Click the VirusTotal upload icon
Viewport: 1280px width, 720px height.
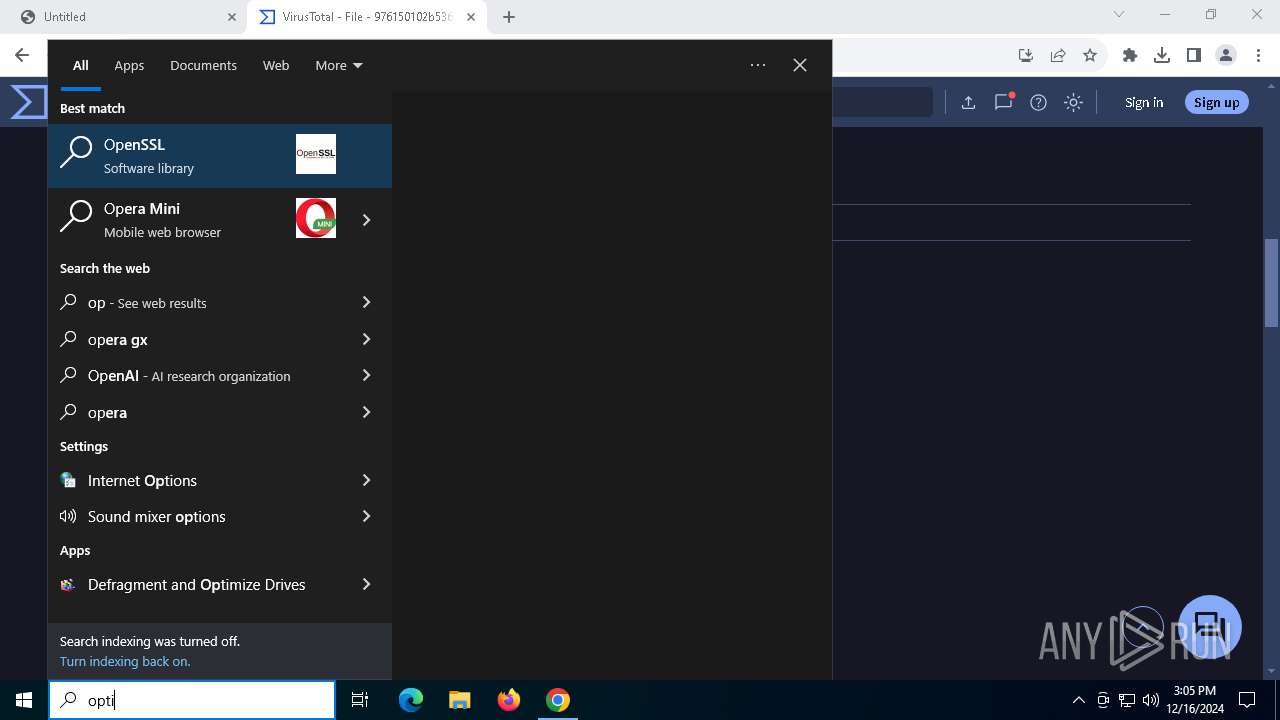[x=968, y=102]
